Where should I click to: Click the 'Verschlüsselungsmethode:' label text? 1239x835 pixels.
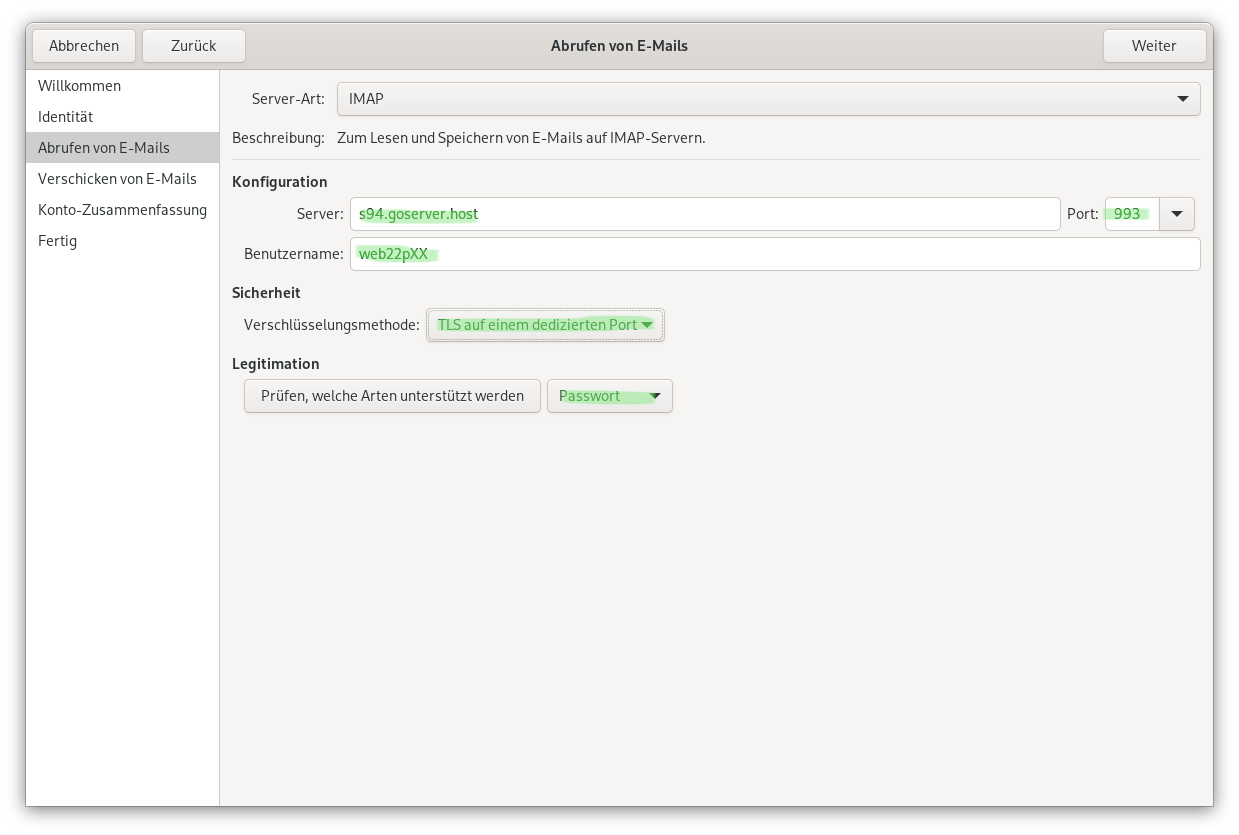tap(331, 325)
